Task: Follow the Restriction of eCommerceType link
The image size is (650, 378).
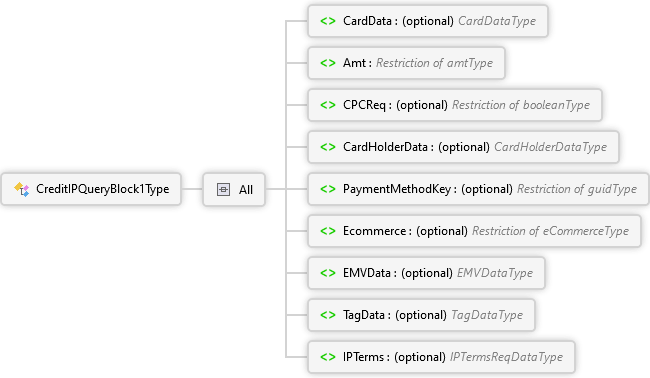Action: pyautogui.click(x=550, y=231)
